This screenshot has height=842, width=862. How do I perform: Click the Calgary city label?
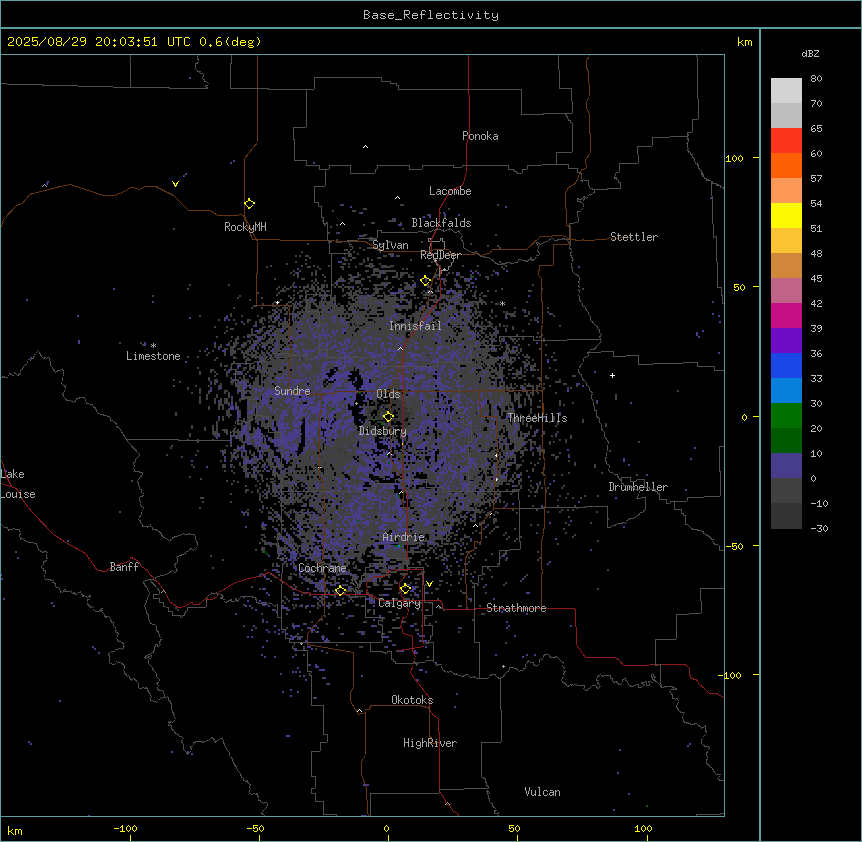[x=399, y=603]
